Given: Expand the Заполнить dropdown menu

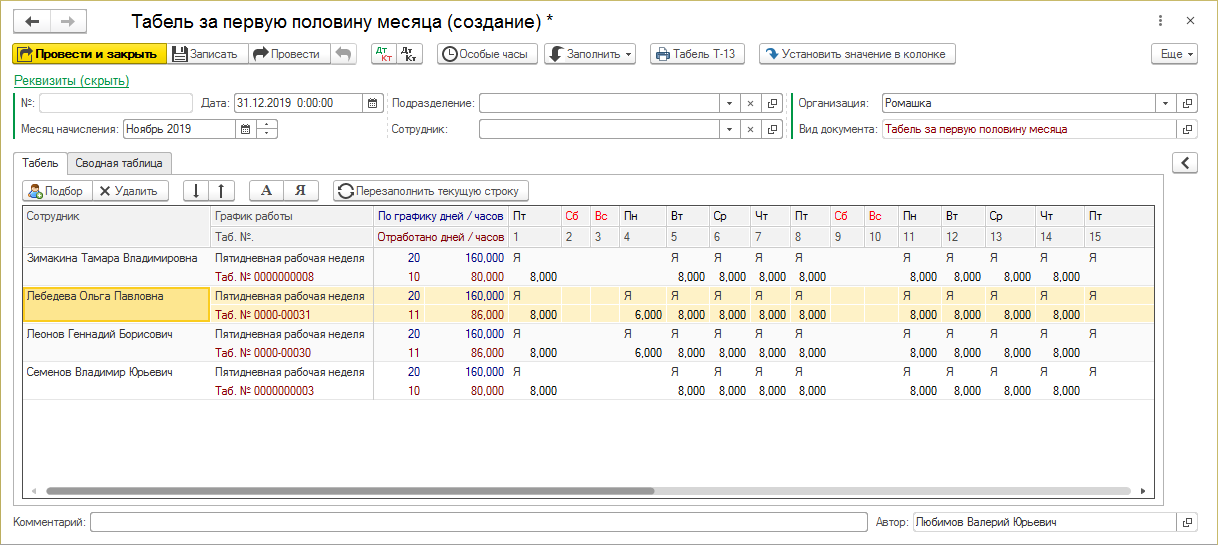Looking at the screenshot, I should 590,54.
